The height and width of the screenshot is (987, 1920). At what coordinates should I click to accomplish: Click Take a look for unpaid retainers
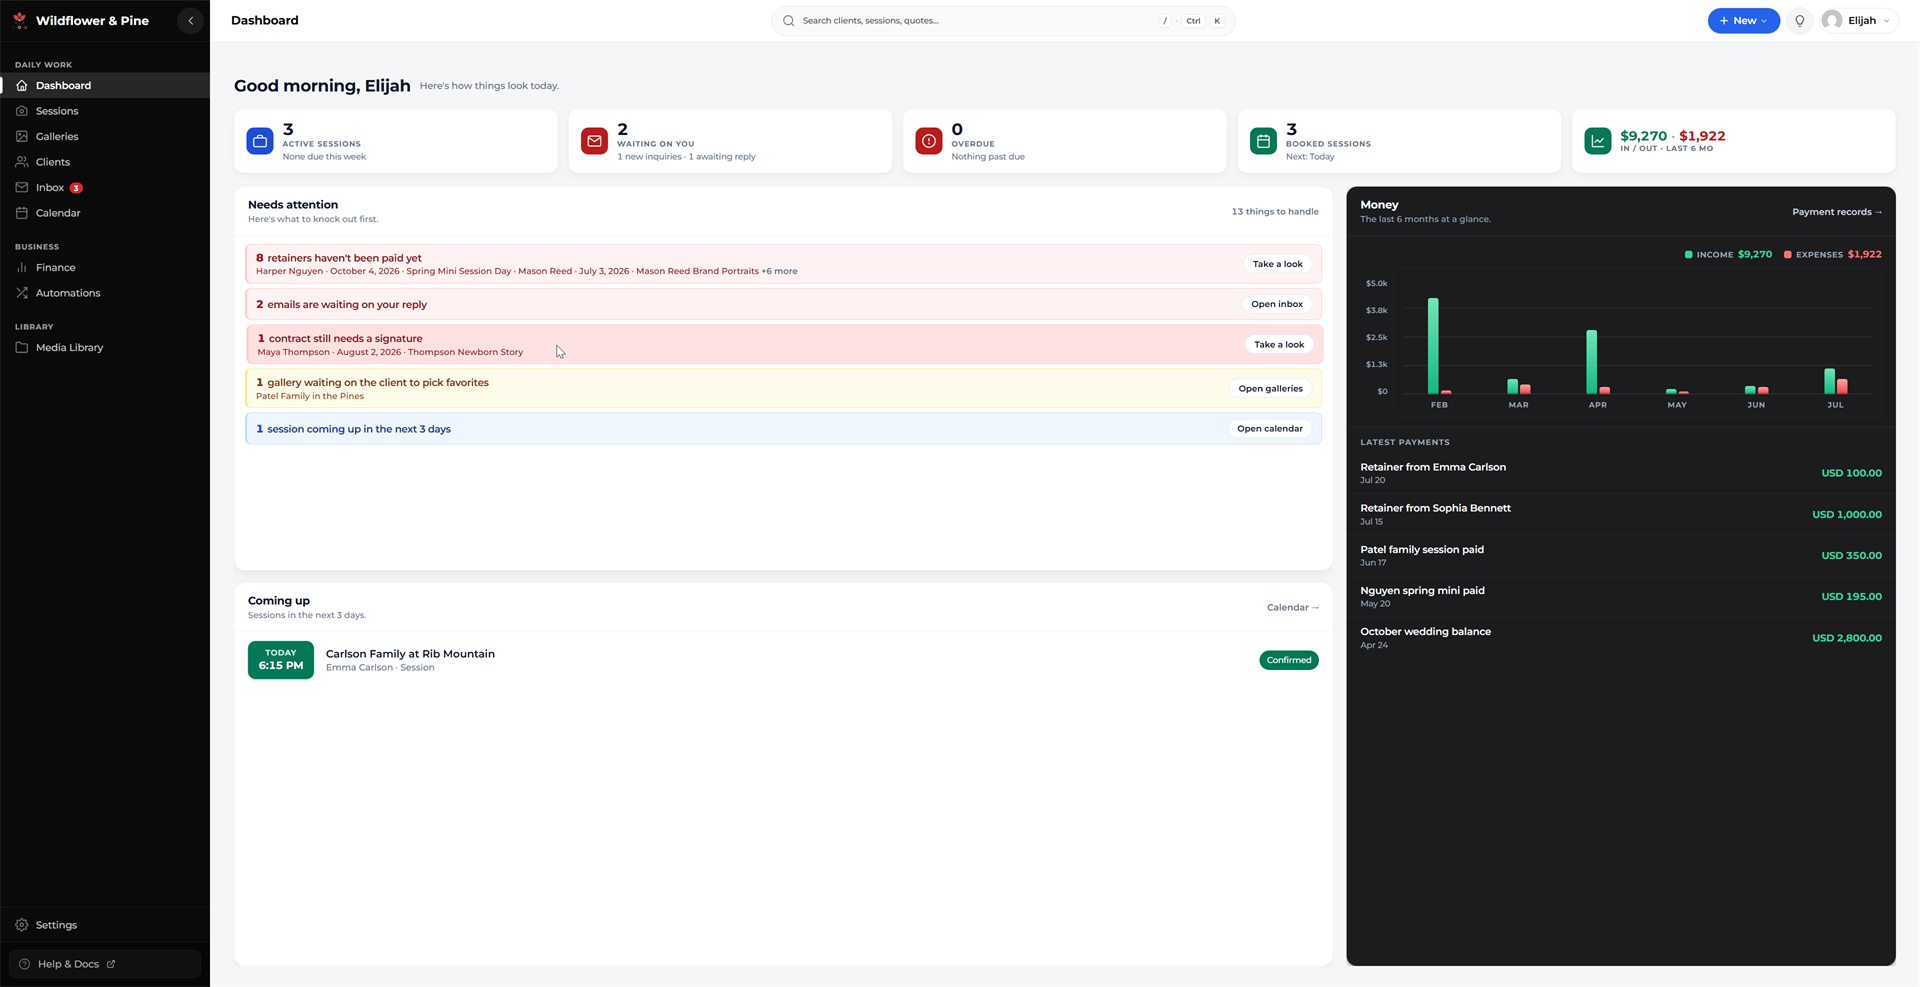(x=1277, y=264)
